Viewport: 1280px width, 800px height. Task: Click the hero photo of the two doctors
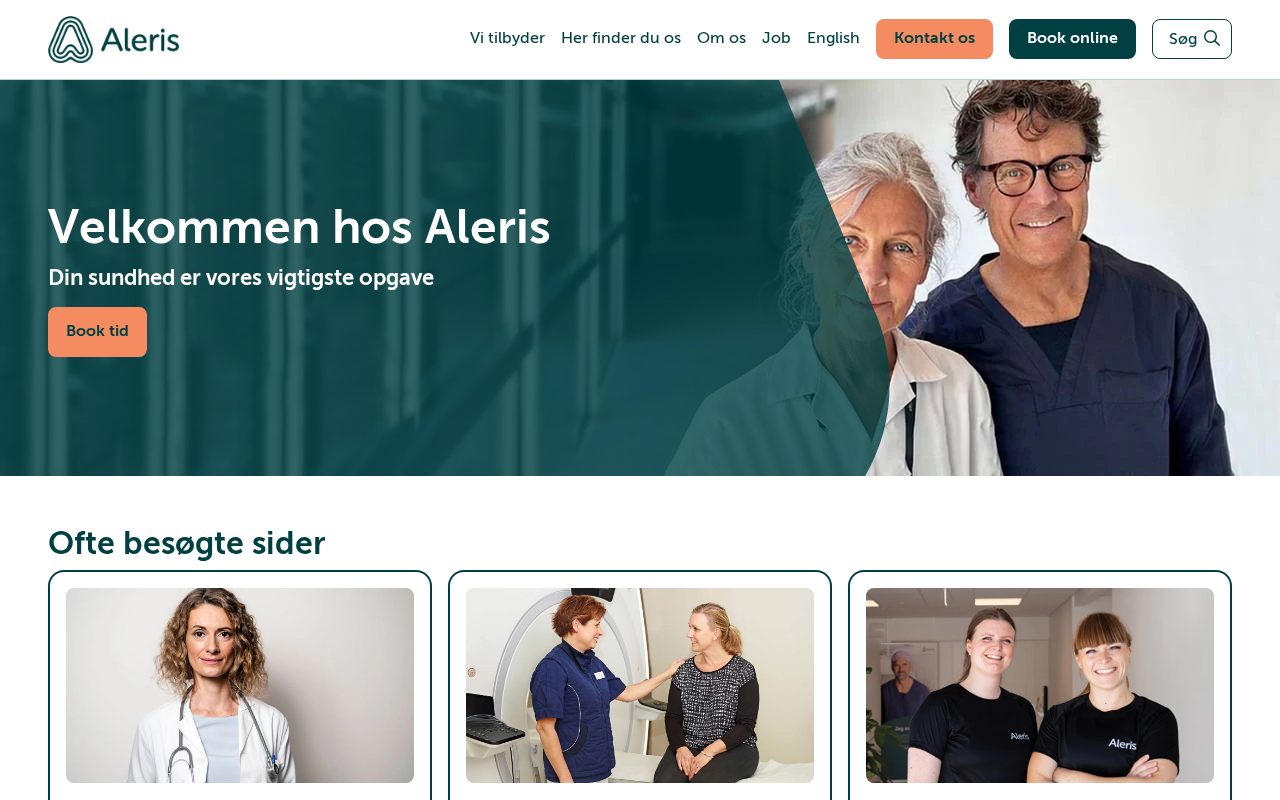pos(1030,278)
